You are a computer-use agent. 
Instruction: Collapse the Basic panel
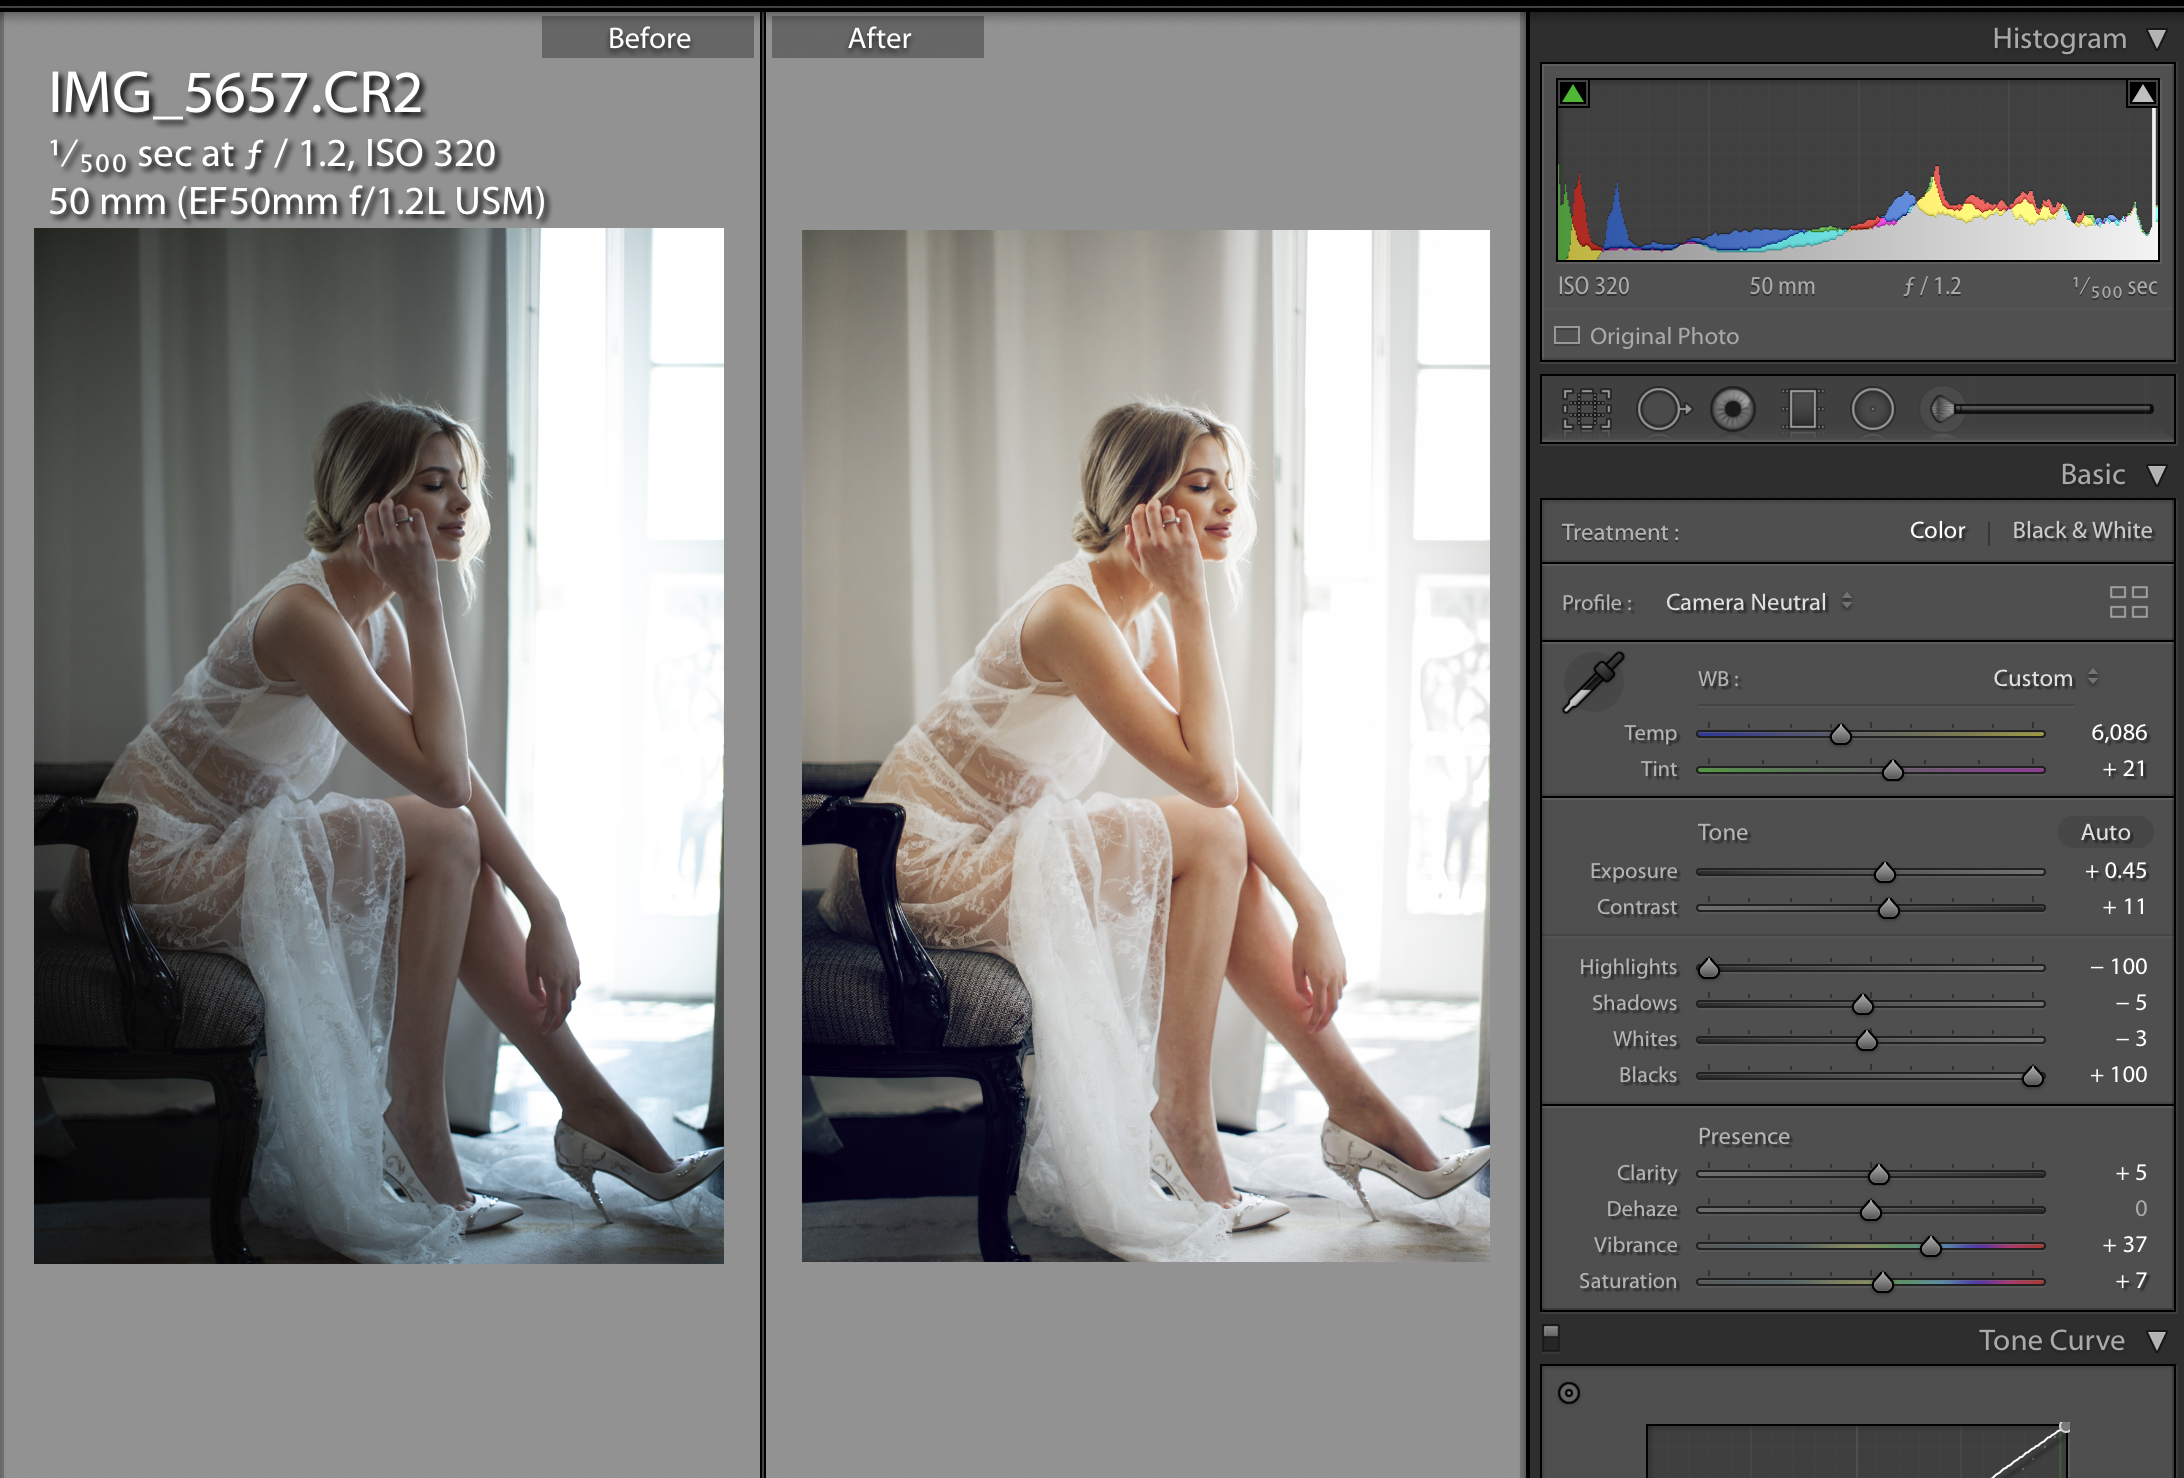[x=2157, y=475]
